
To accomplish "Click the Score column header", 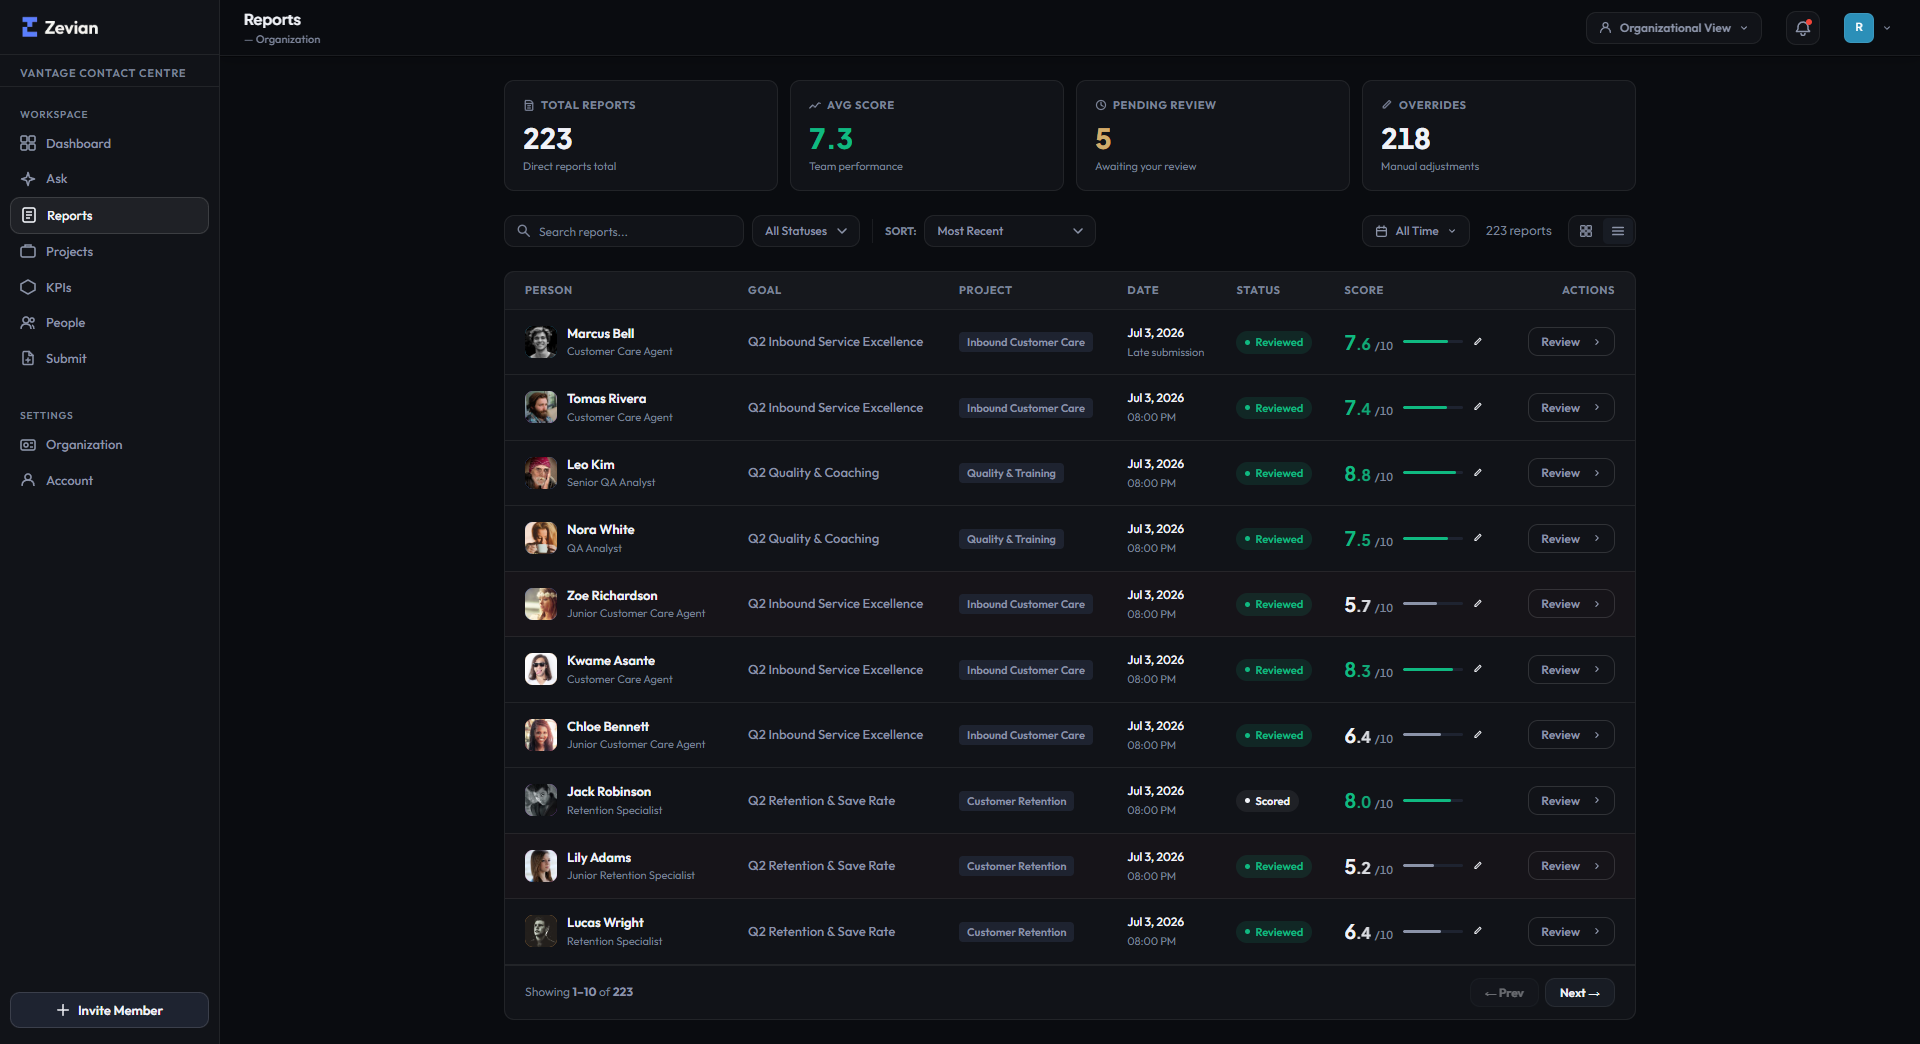I will (1364, 290).
